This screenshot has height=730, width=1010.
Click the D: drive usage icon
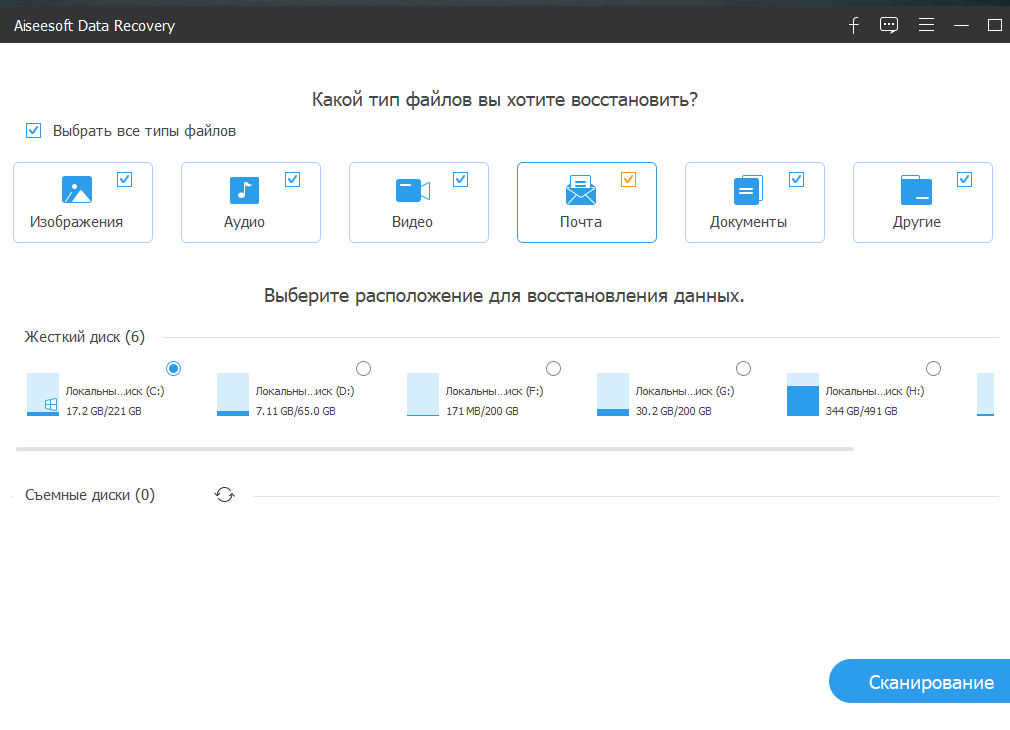(x=233, y=394)
